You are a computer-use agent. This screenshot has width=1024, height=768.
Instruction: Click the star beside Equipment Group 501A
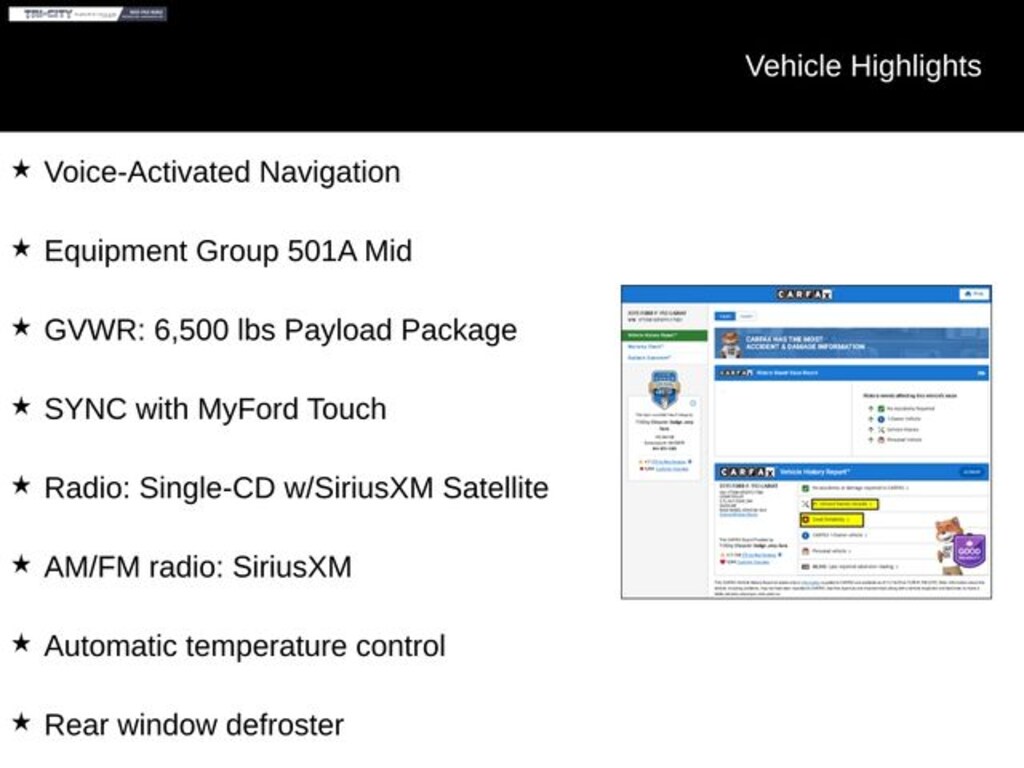pyautogui.click(x=21, y=249)
